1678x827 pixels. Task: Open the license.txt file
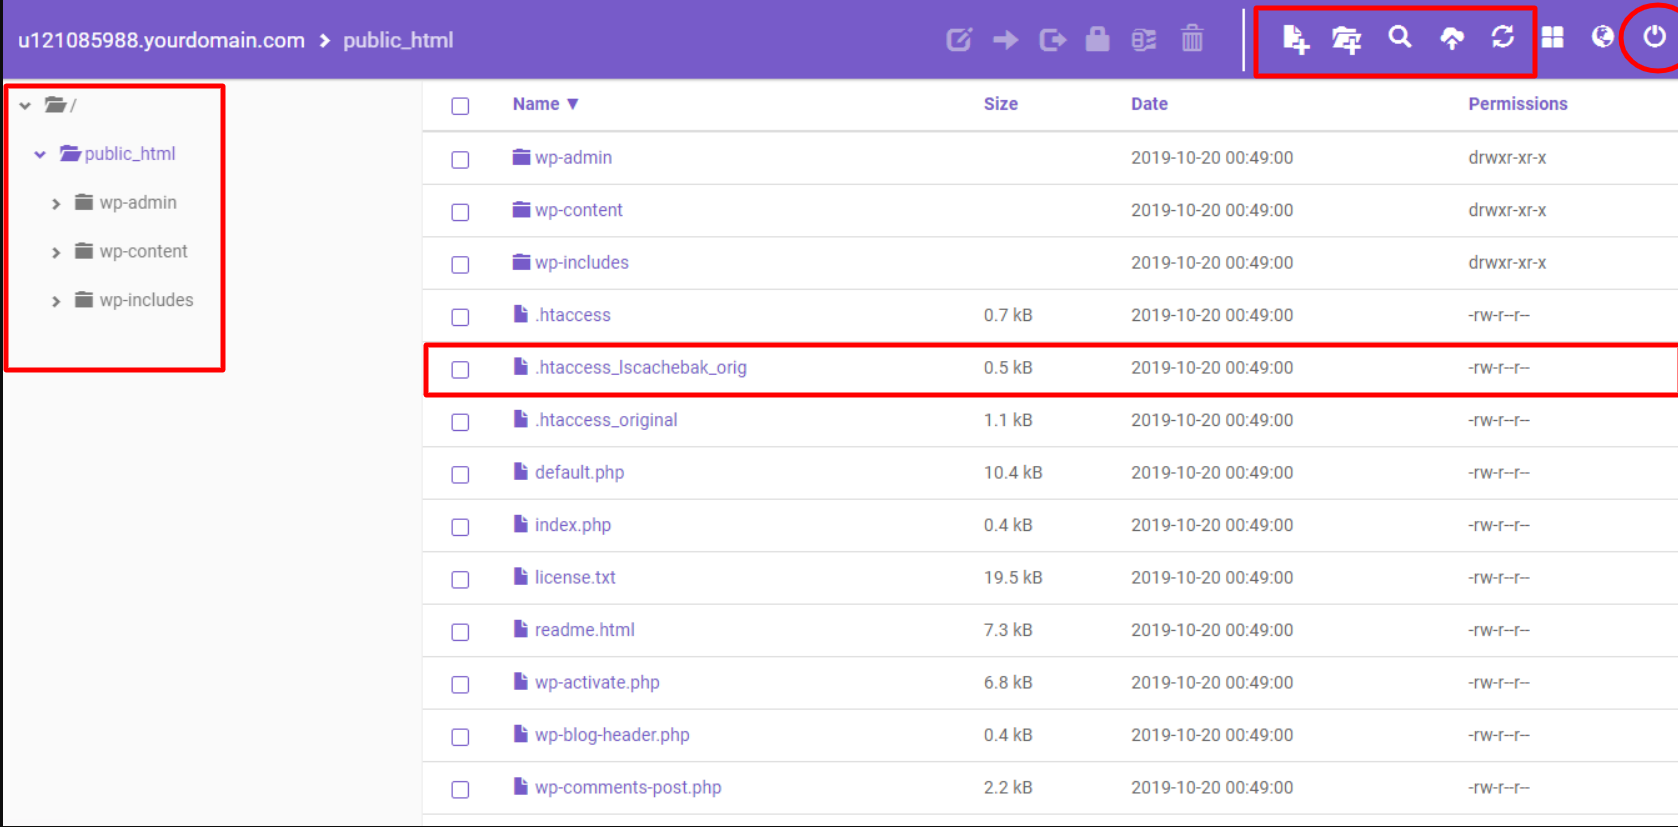(x=575, y=578)
